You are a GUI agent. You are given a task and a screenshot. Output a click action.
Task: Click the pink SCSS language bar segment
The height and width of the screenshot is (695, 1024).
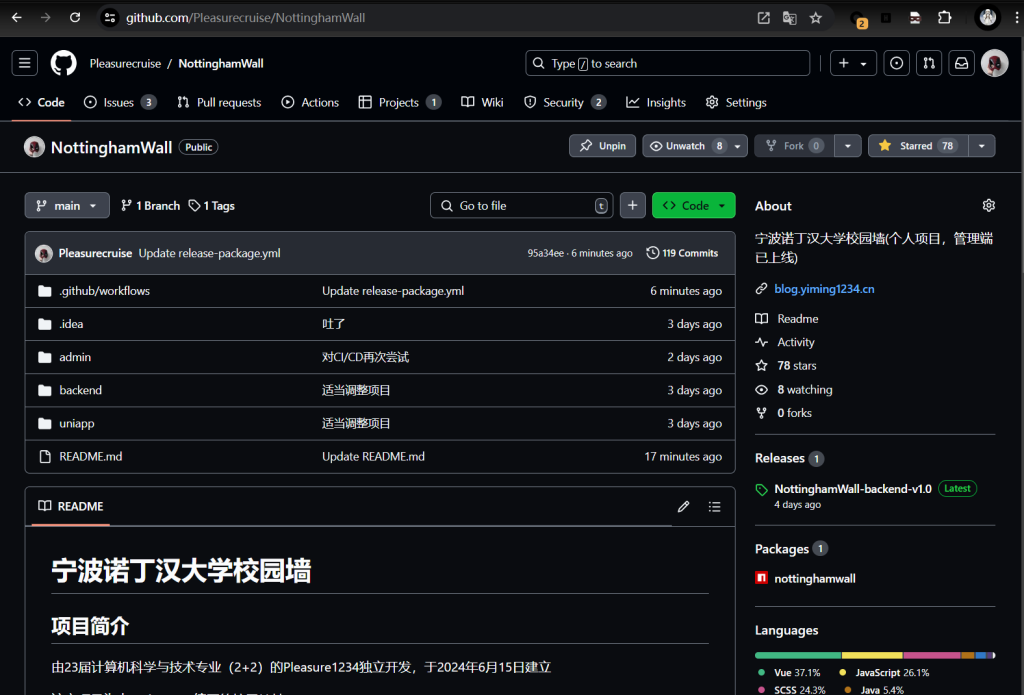click(932, 655)
